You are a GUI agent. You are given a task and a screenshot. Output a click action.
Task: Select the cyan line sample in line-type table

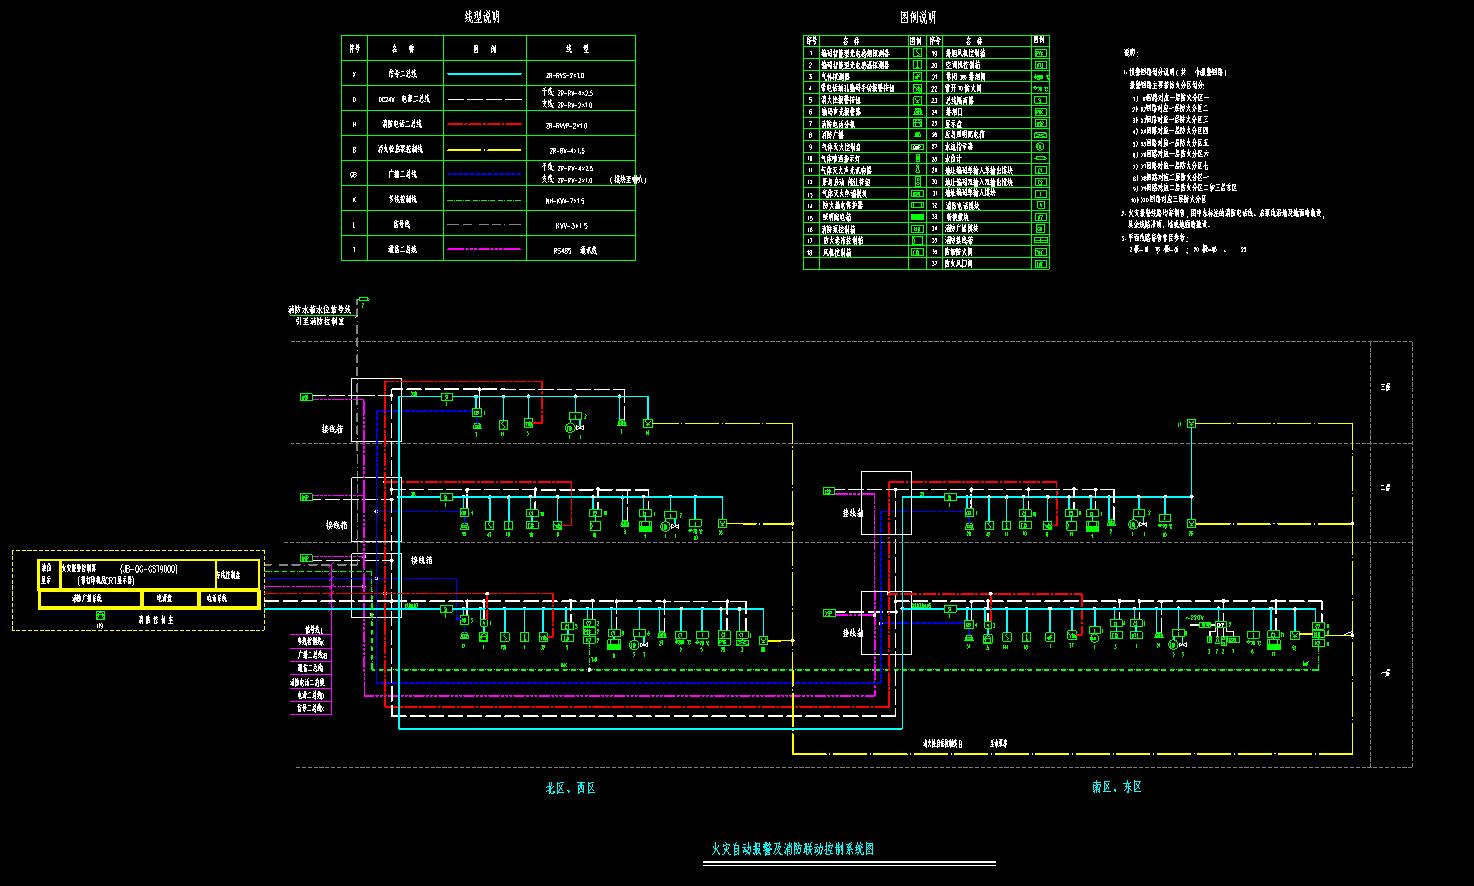[x=484, y=74]
